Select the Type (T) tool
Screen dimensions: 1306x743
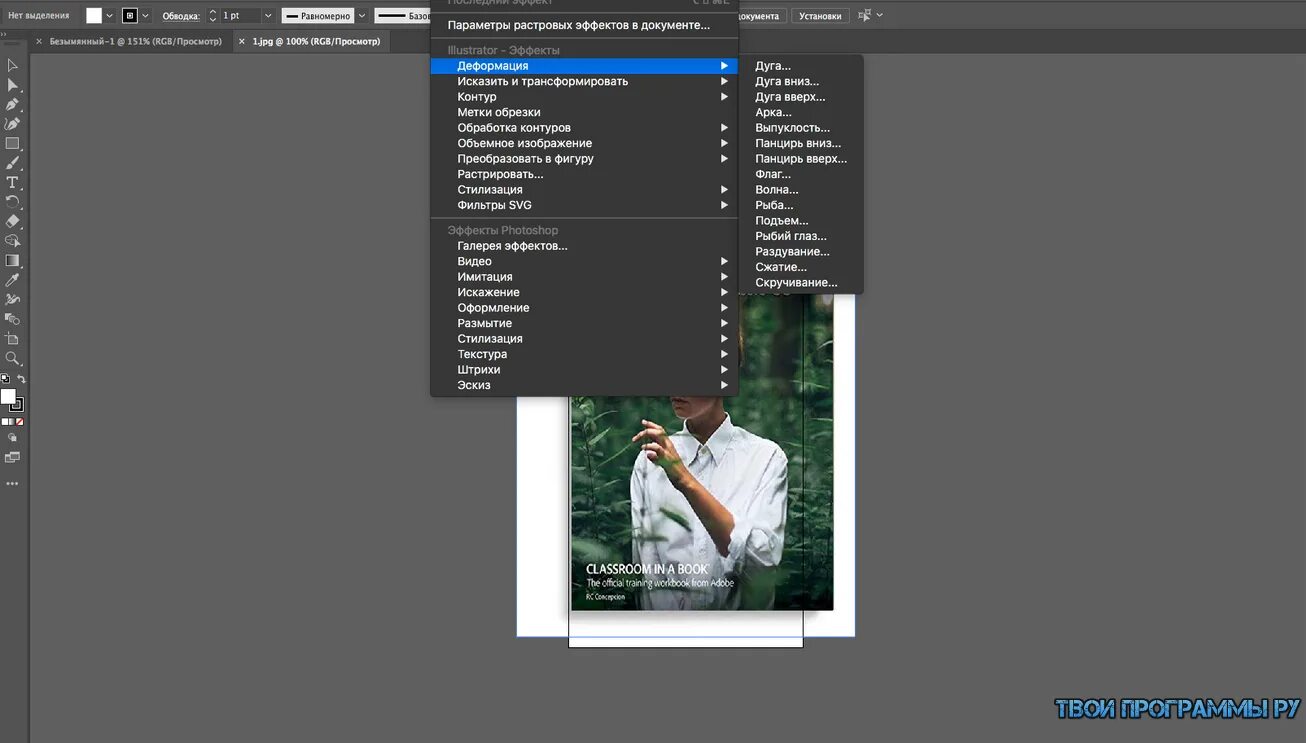point(12,182)
